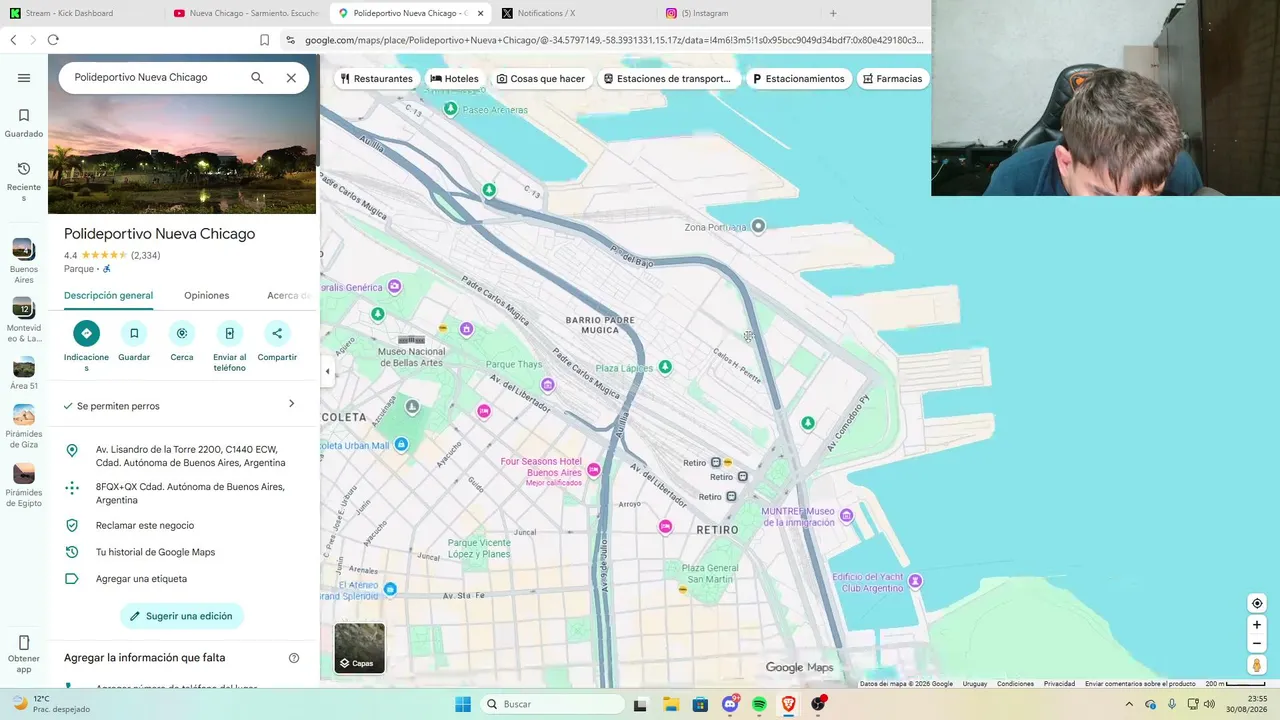Select the Cosas que hacer chip

541,79
